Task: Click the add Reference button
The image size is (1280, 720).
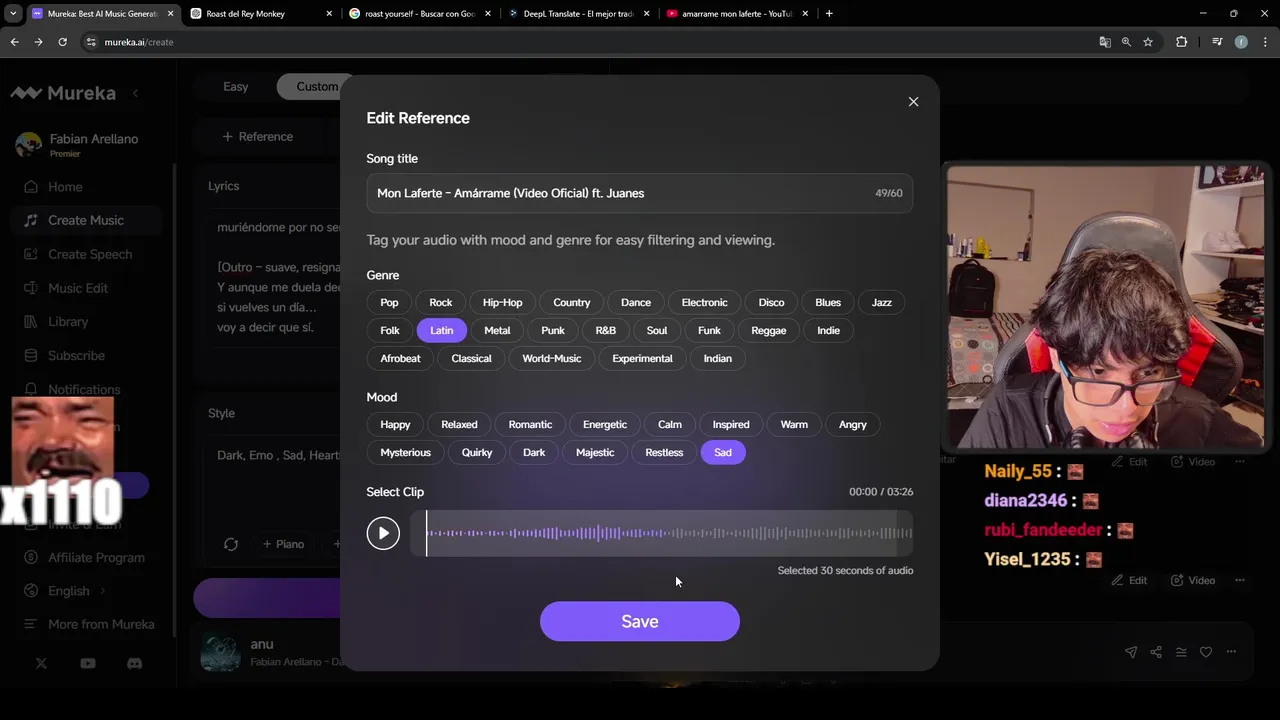Action: click(258, 137)
